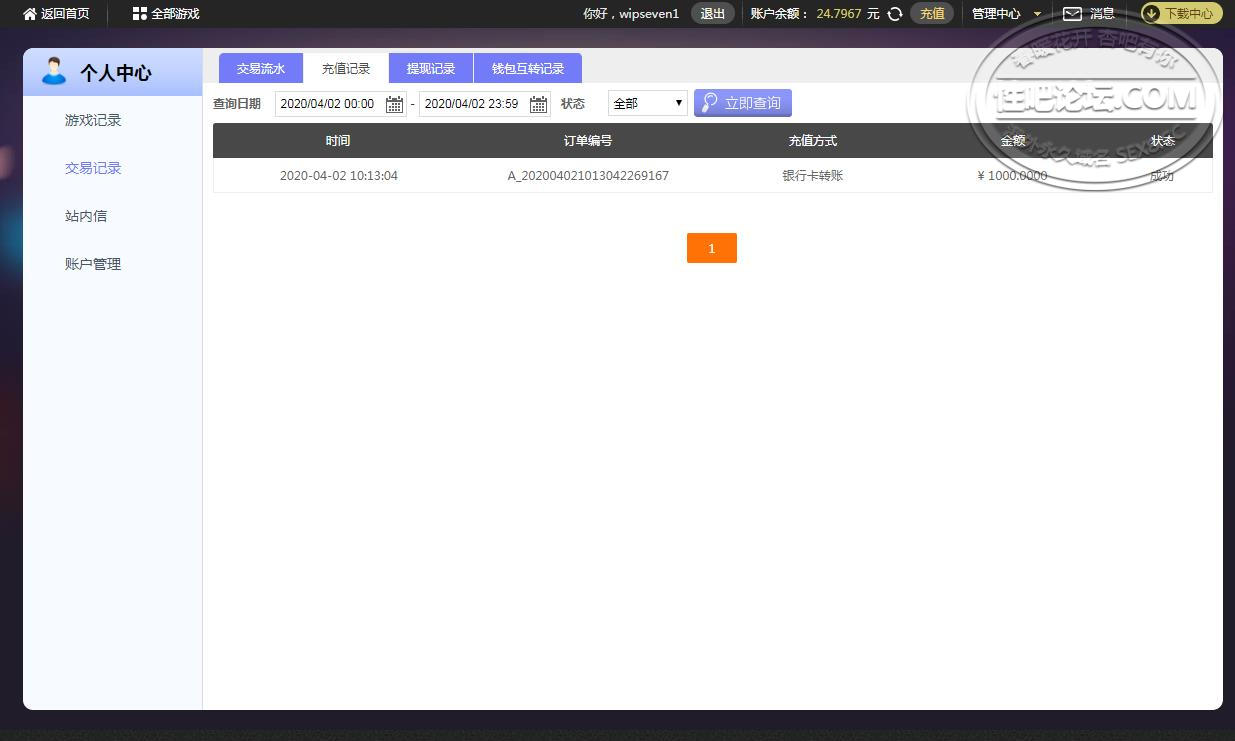
Task: Click the home icon beside 返回首页
Action: tap(30, 14)
